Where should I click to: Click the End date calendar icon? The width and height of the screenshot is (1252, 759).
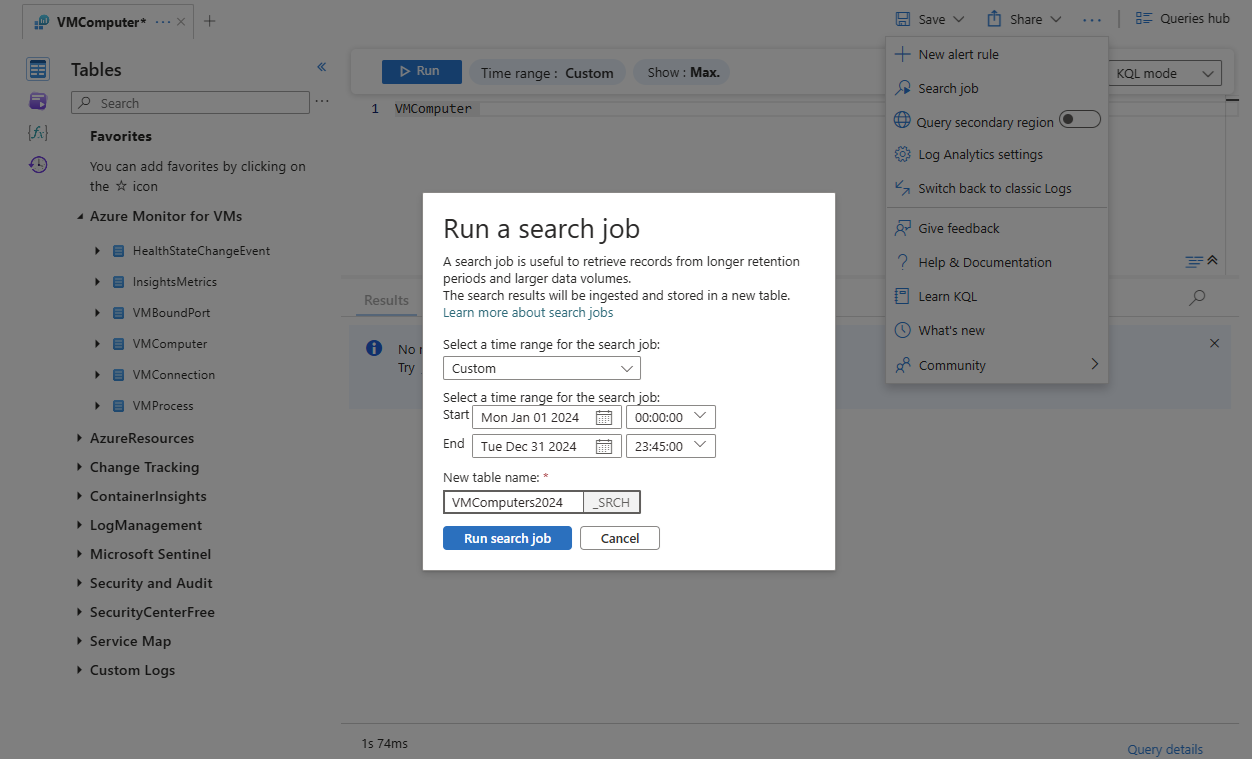[604, 447]
